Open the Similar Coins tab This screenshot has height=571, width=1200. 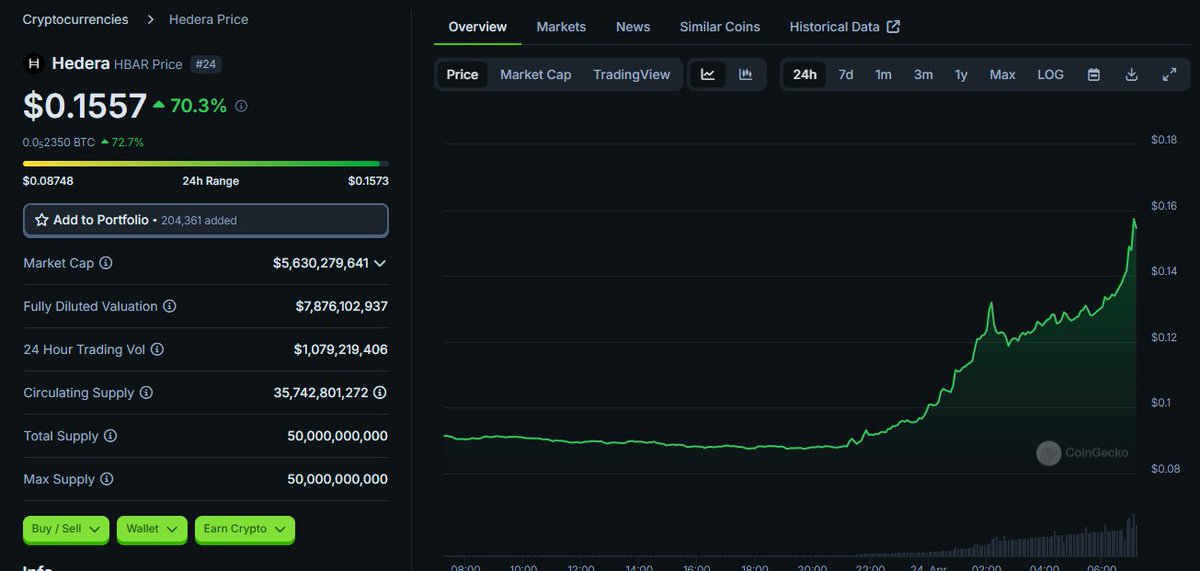coord(720,27)
